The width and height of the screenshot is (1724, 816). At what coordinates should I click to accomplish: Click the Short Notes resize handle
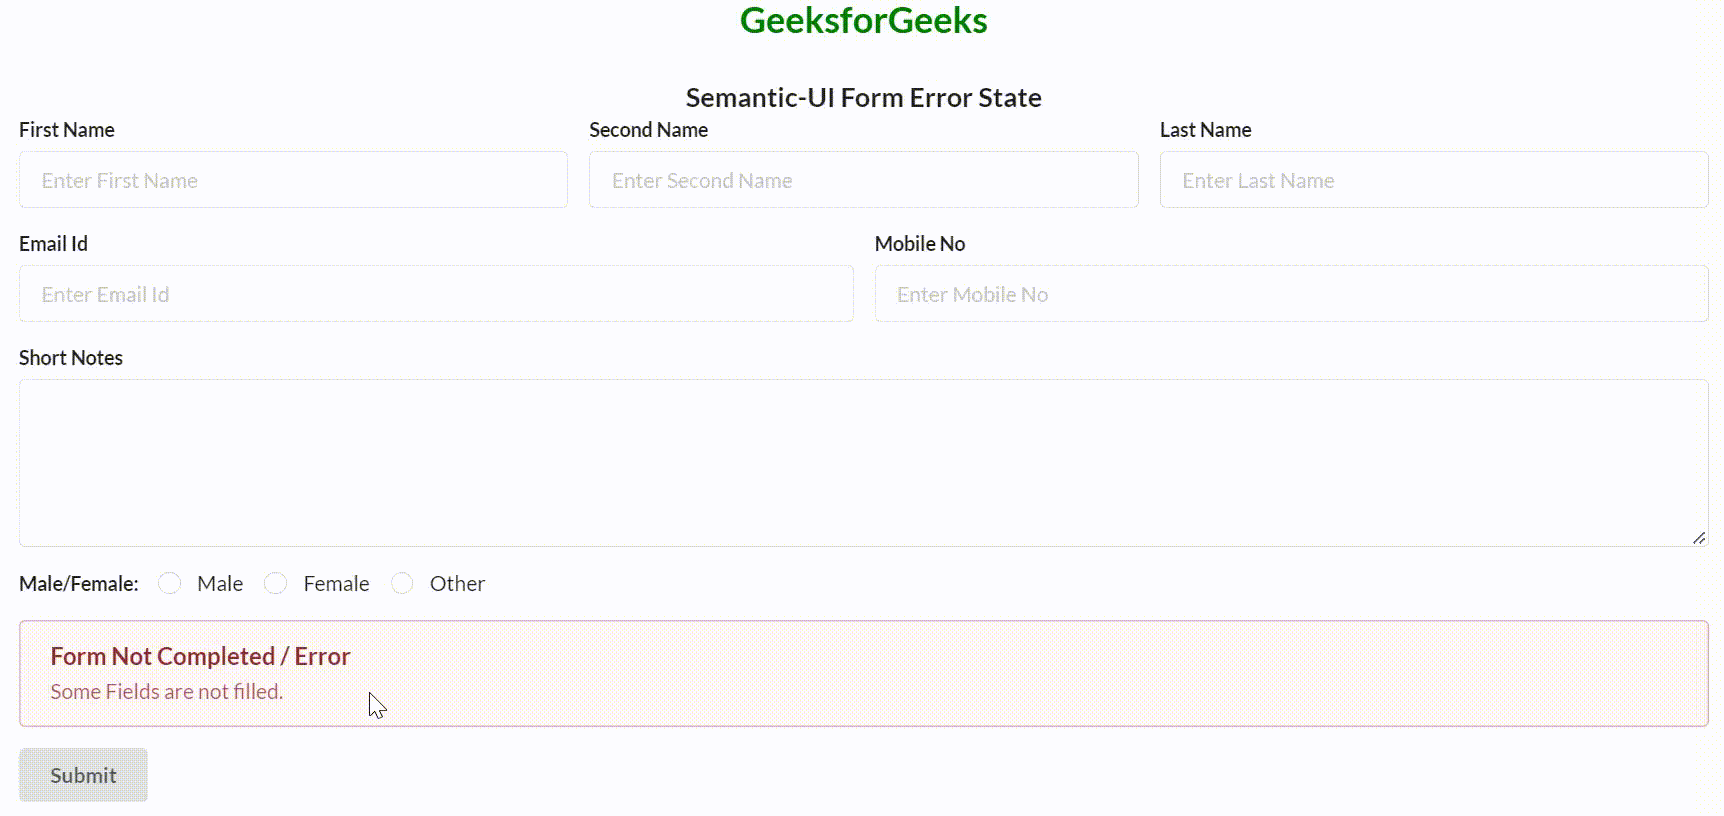(1699, 538)
